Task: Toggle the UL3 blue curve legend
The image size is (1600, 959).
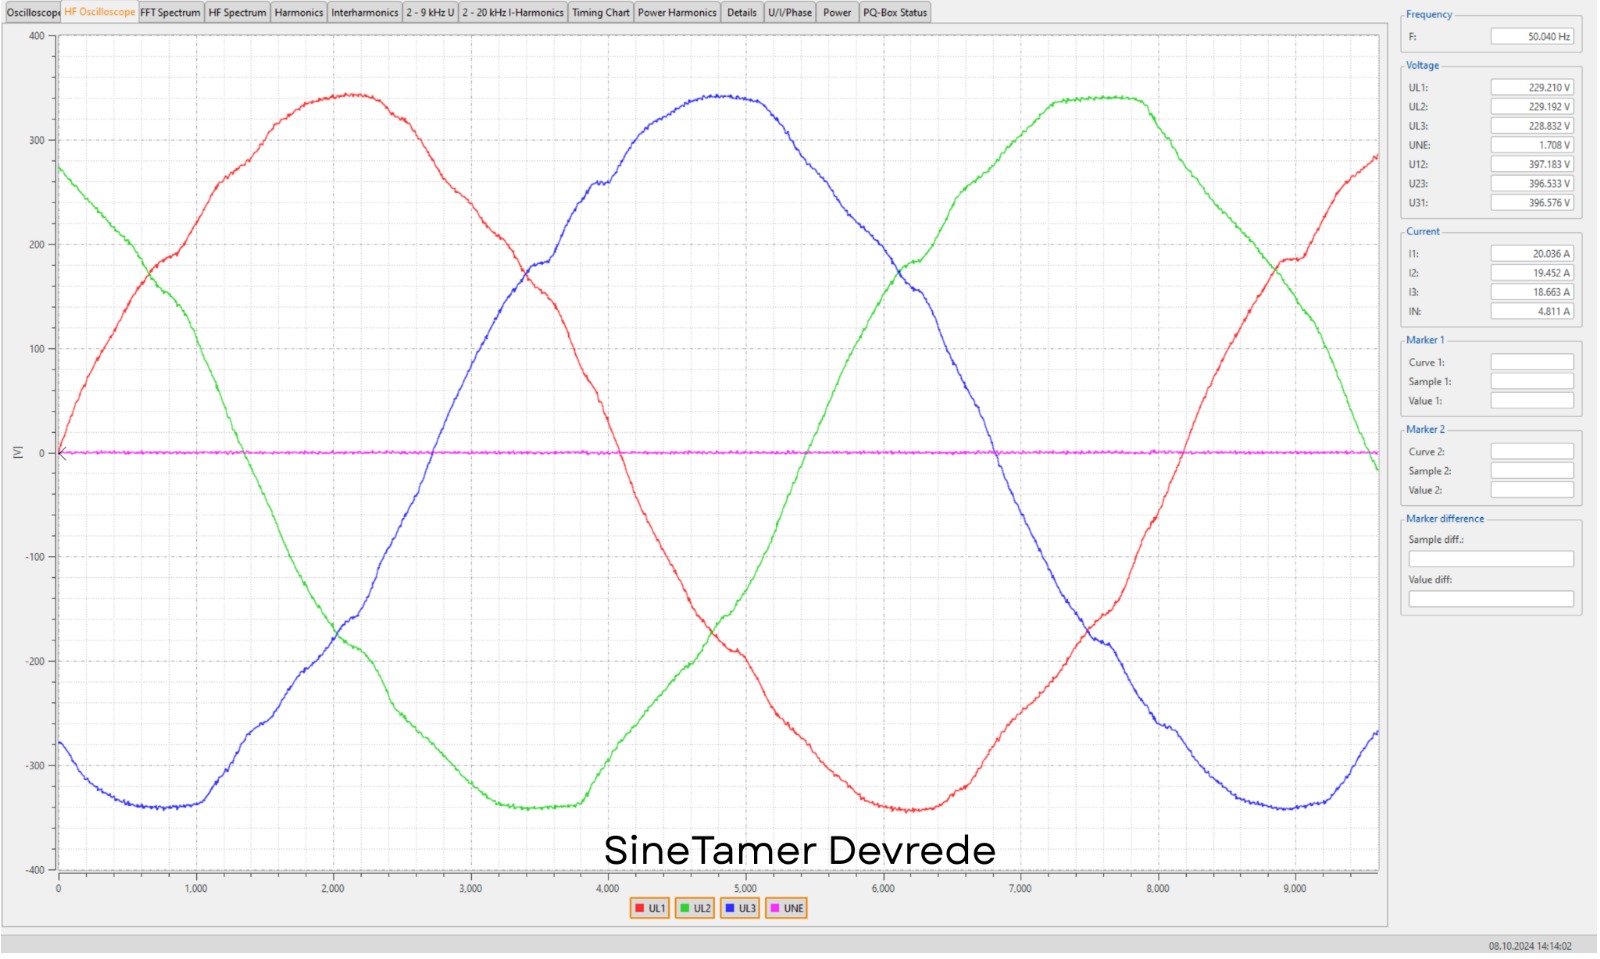Action: [x=740, y=909]
